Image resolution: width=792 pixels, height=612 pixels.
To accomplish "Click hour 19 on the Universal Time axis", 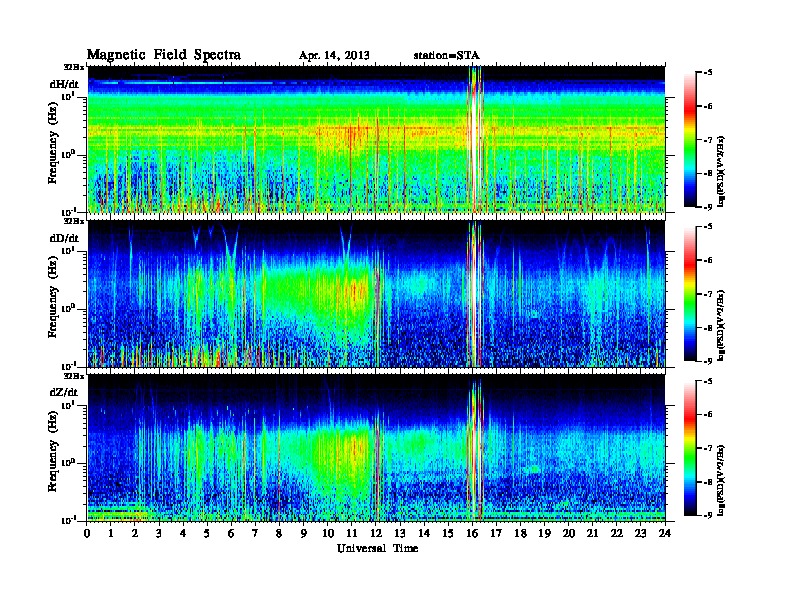I will (544, 533).
